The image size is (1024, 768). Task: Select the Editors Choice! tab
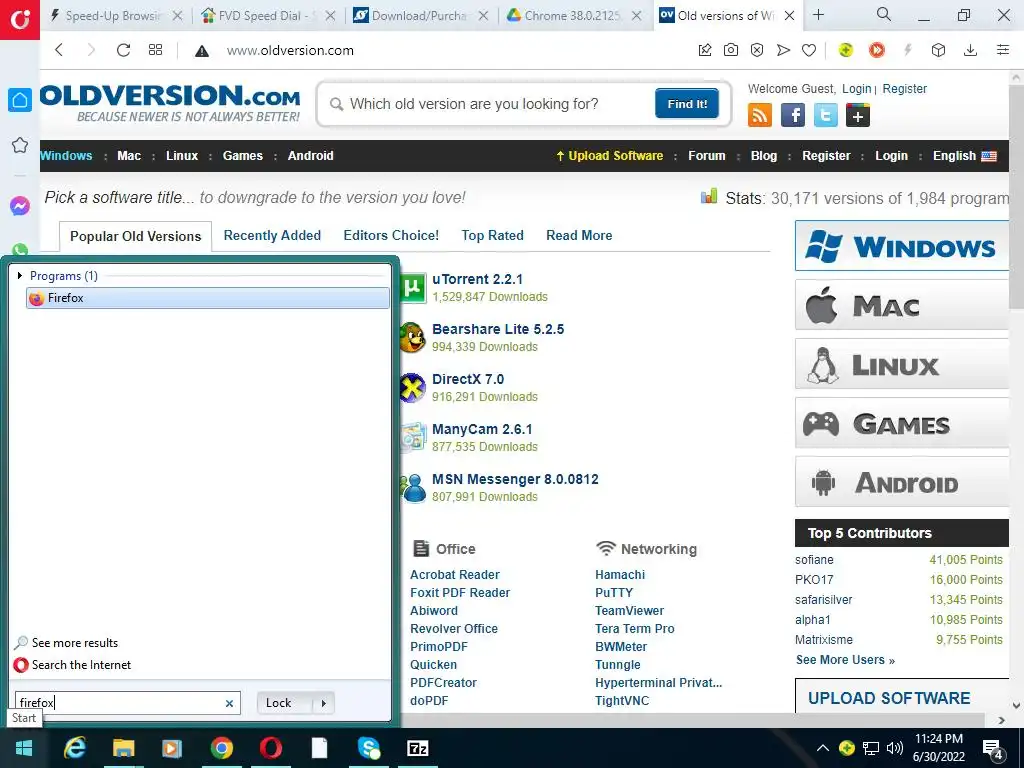[391, 235]
